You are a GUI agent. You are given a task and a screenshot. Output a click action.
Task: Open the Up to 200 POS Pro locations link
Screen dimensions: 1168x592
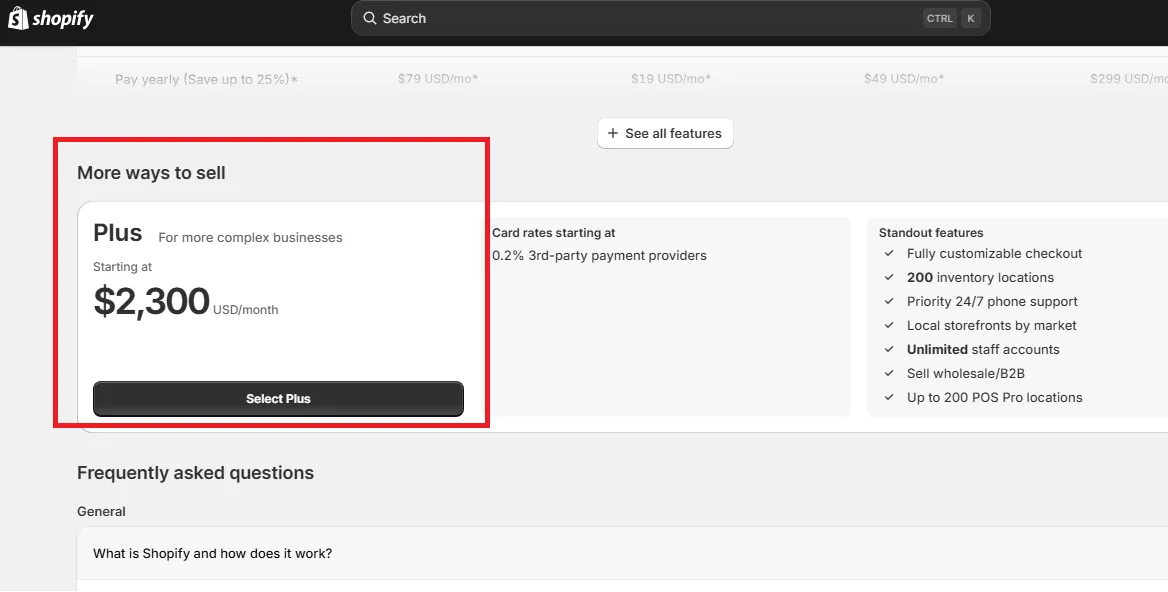point(994,397)
